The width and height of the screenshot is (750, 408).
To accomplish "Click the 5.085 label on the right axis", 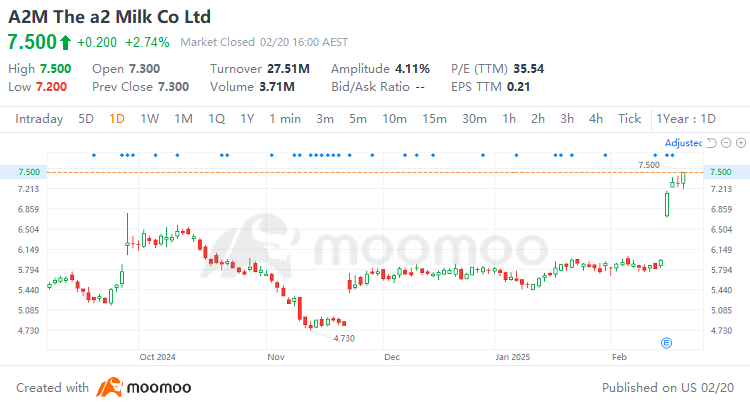I will click(721, 310).
